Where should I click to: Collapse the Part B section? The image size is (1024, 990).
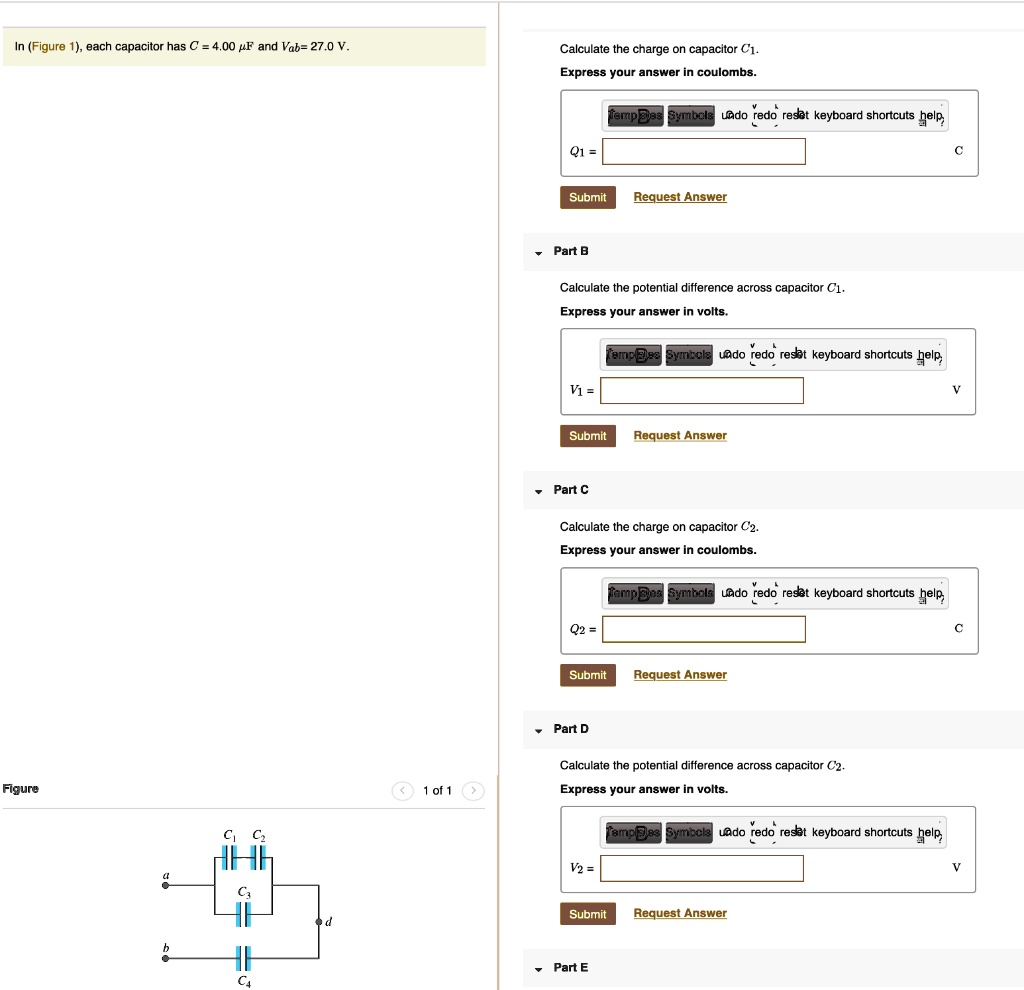coord(538,252)
